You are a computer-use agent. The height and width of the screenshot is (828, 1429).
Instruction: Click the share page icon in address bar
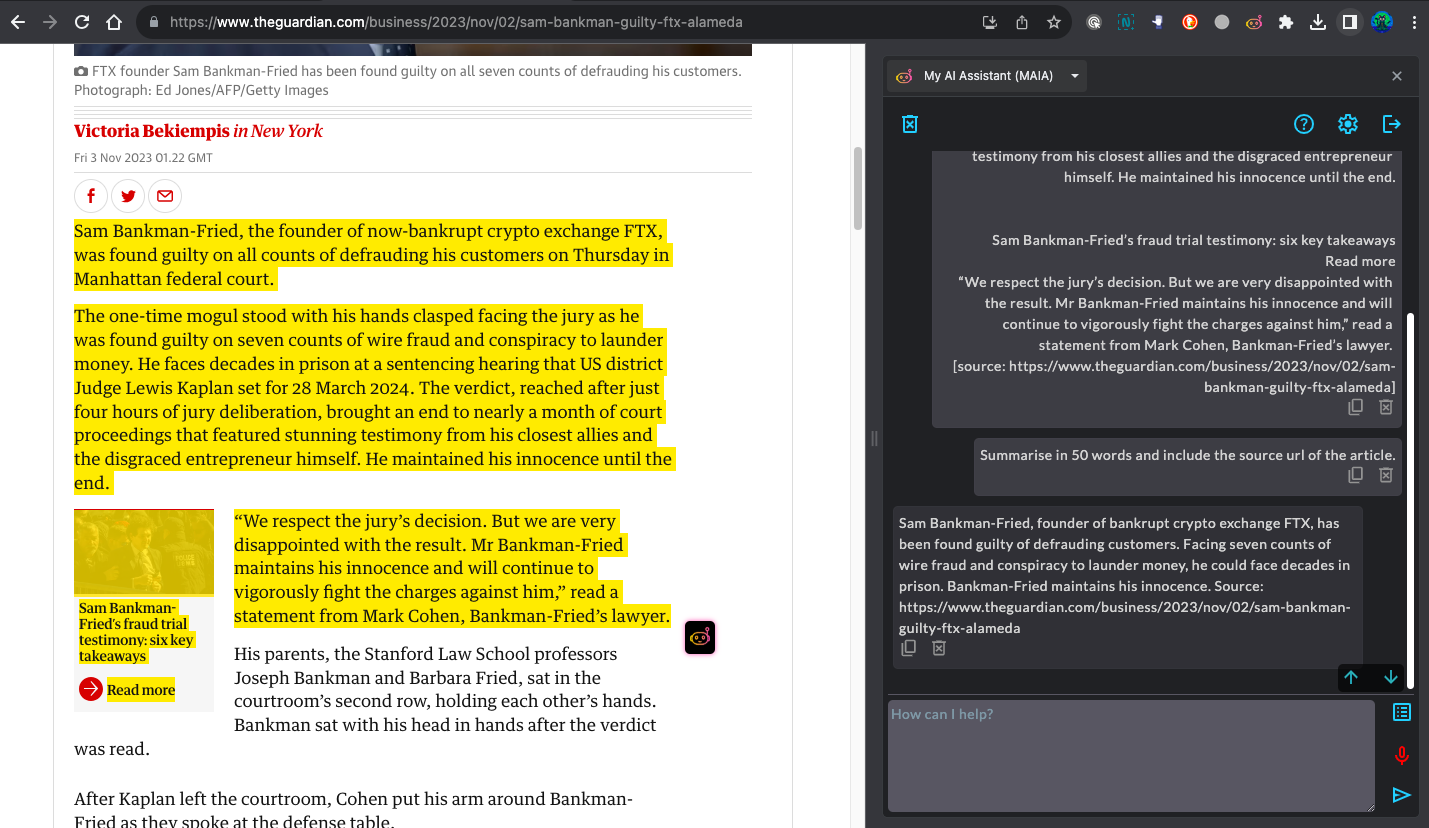(1022, 22)
